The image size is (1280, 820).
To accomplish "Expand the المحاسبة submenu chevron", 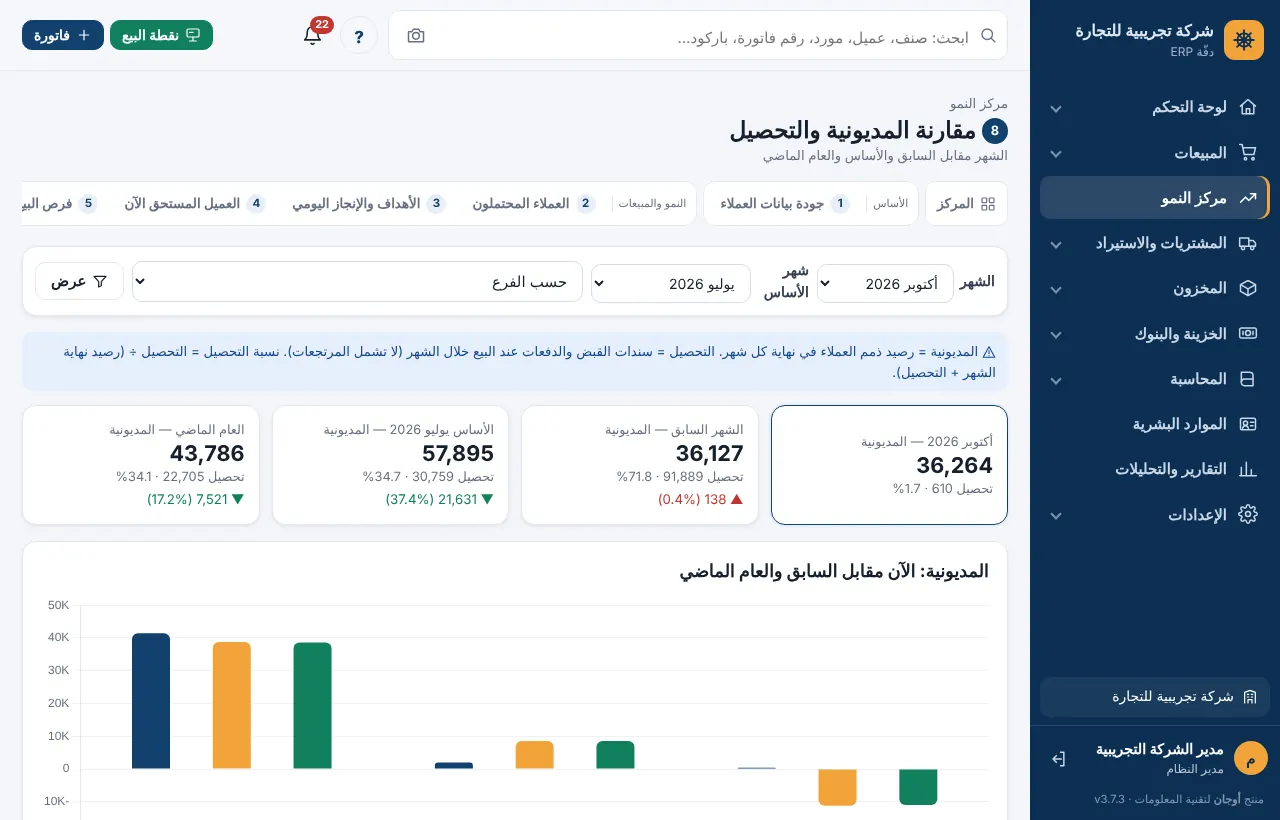I will 1055,380.
